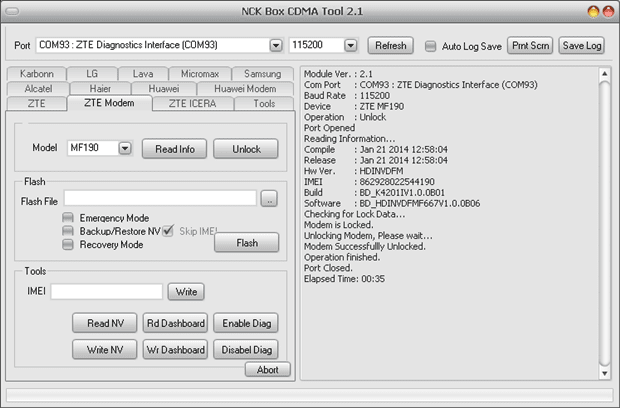
Task: Toggle the Auto Log Save checkbox
Action: pos(430,46)
